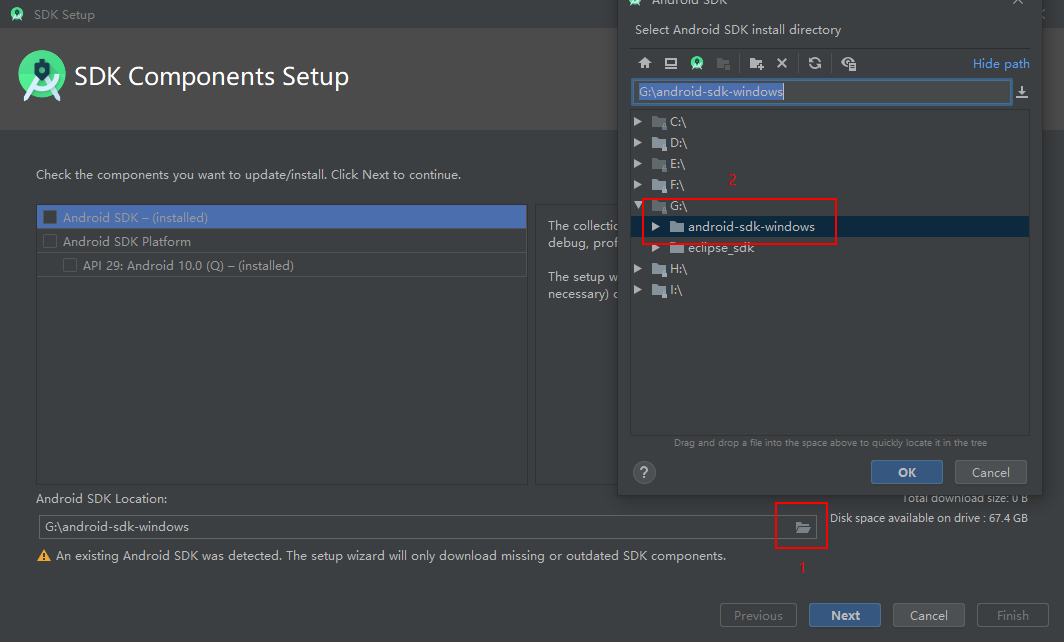Toggle the Android SDK (installed) checkbox

coord(50,217)
